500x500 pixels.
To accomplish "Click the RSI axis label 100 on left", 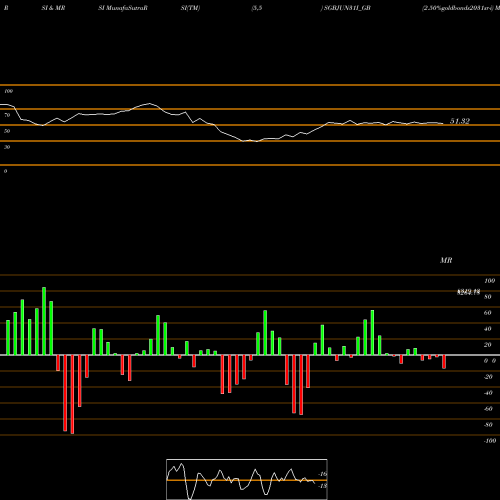I will 8,91.
